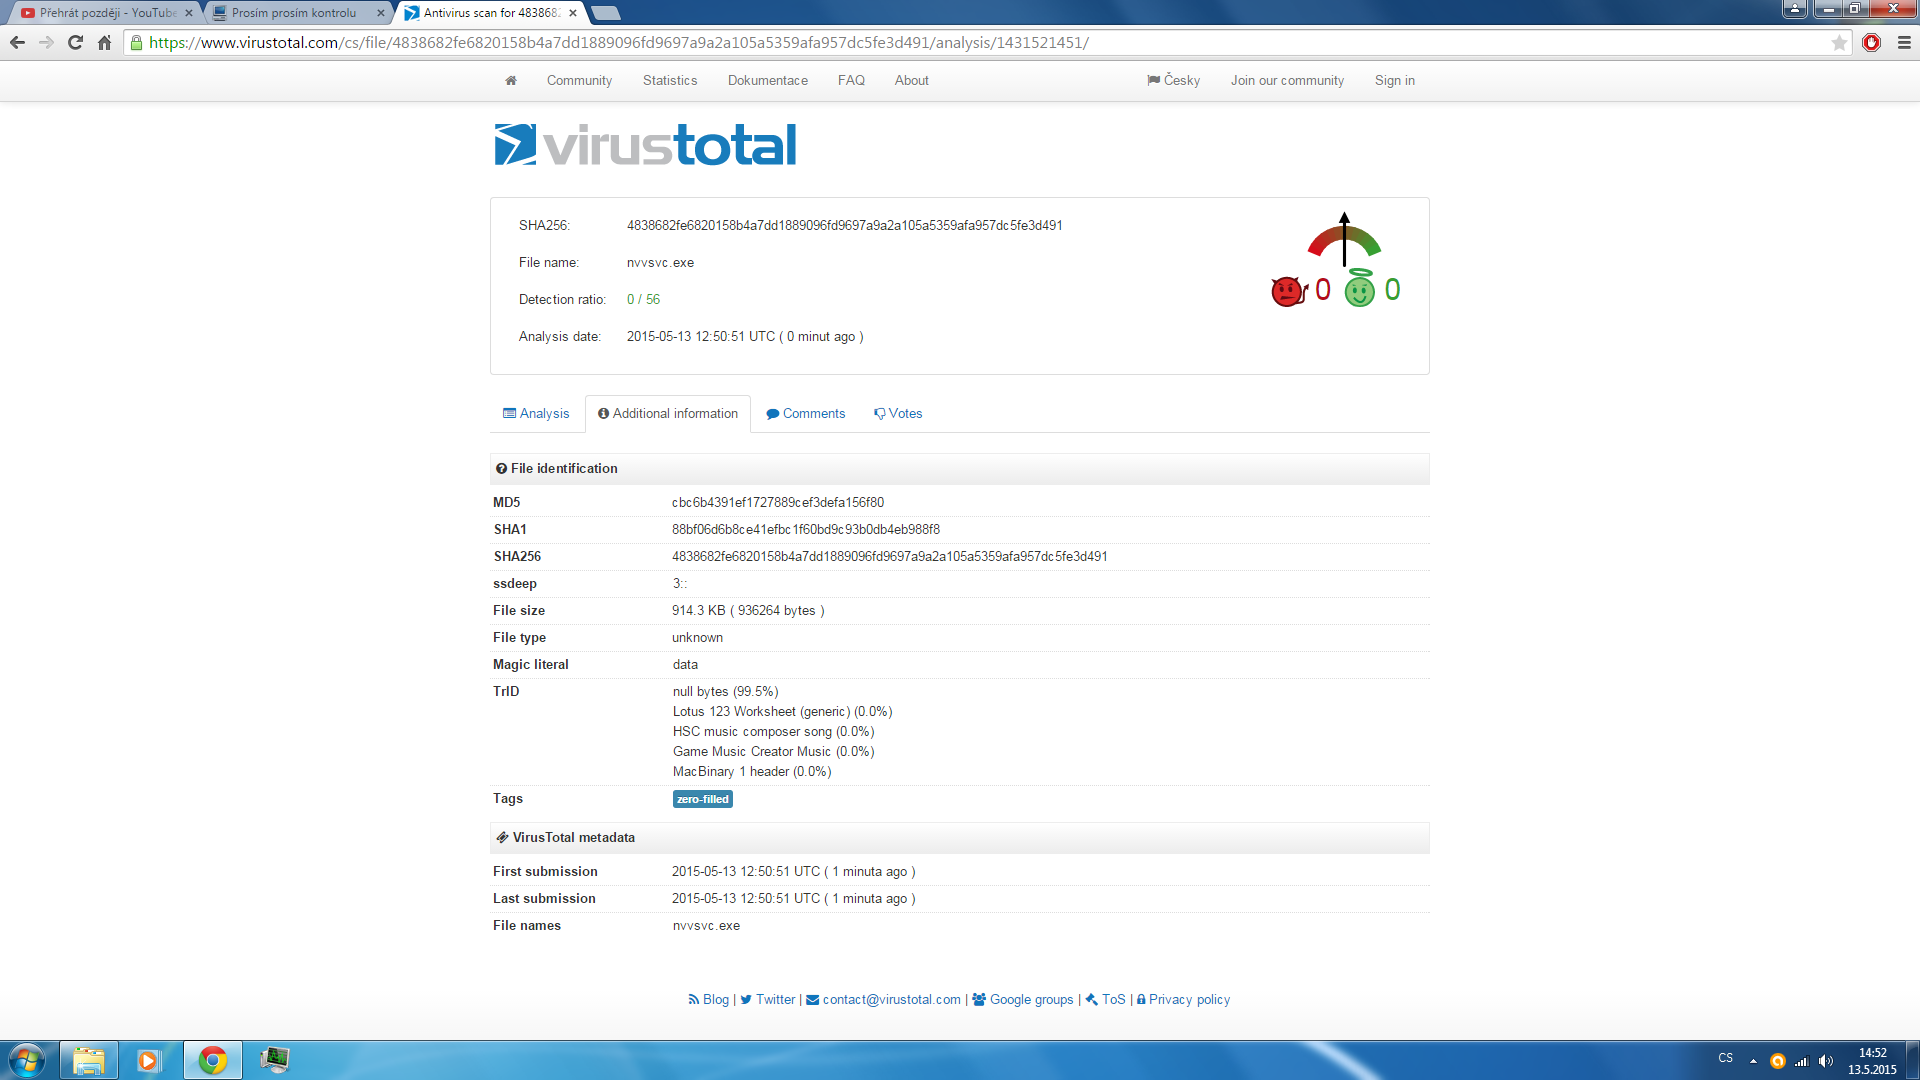Reload the current page

[75, 42]
